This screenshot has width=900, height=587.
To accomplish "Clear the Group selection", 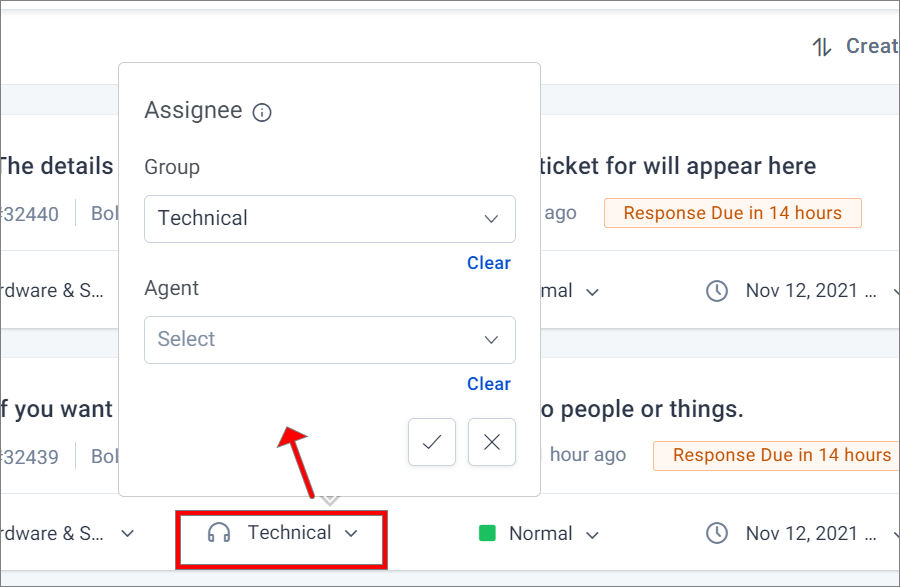I will click(x=488, y=263).
